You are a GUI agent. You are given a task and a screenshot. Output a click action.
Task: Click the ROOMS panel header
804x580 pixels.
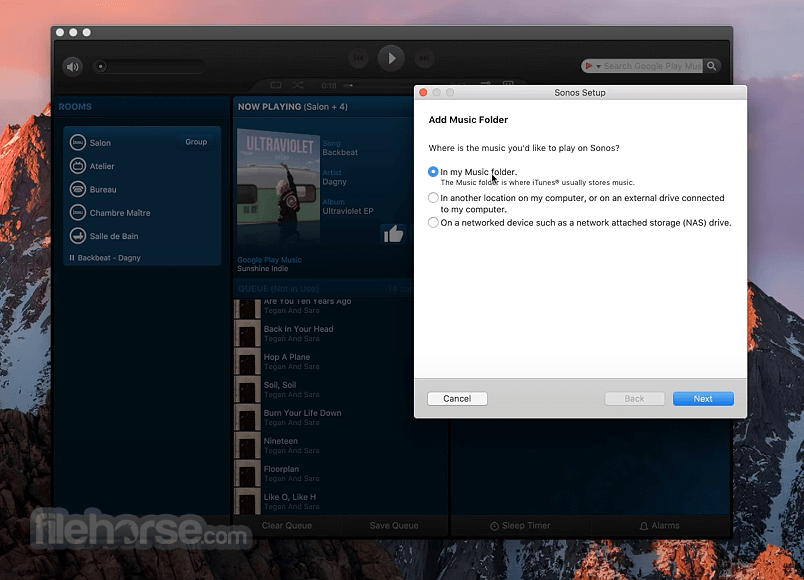tap(75, 107)
